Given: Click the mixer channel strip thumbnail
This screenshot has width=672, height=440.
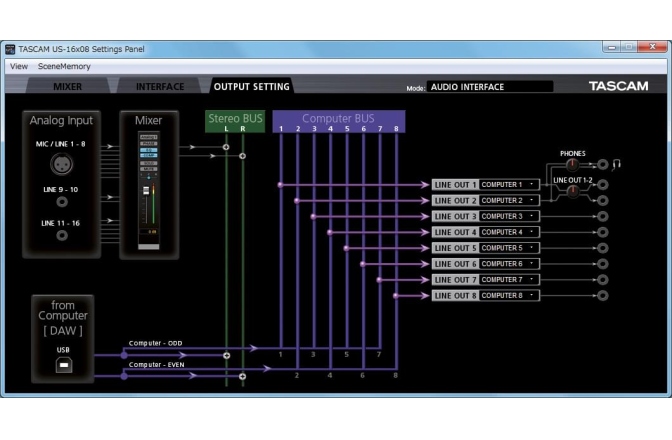Looking at the screenshot, I should [149, 190].
